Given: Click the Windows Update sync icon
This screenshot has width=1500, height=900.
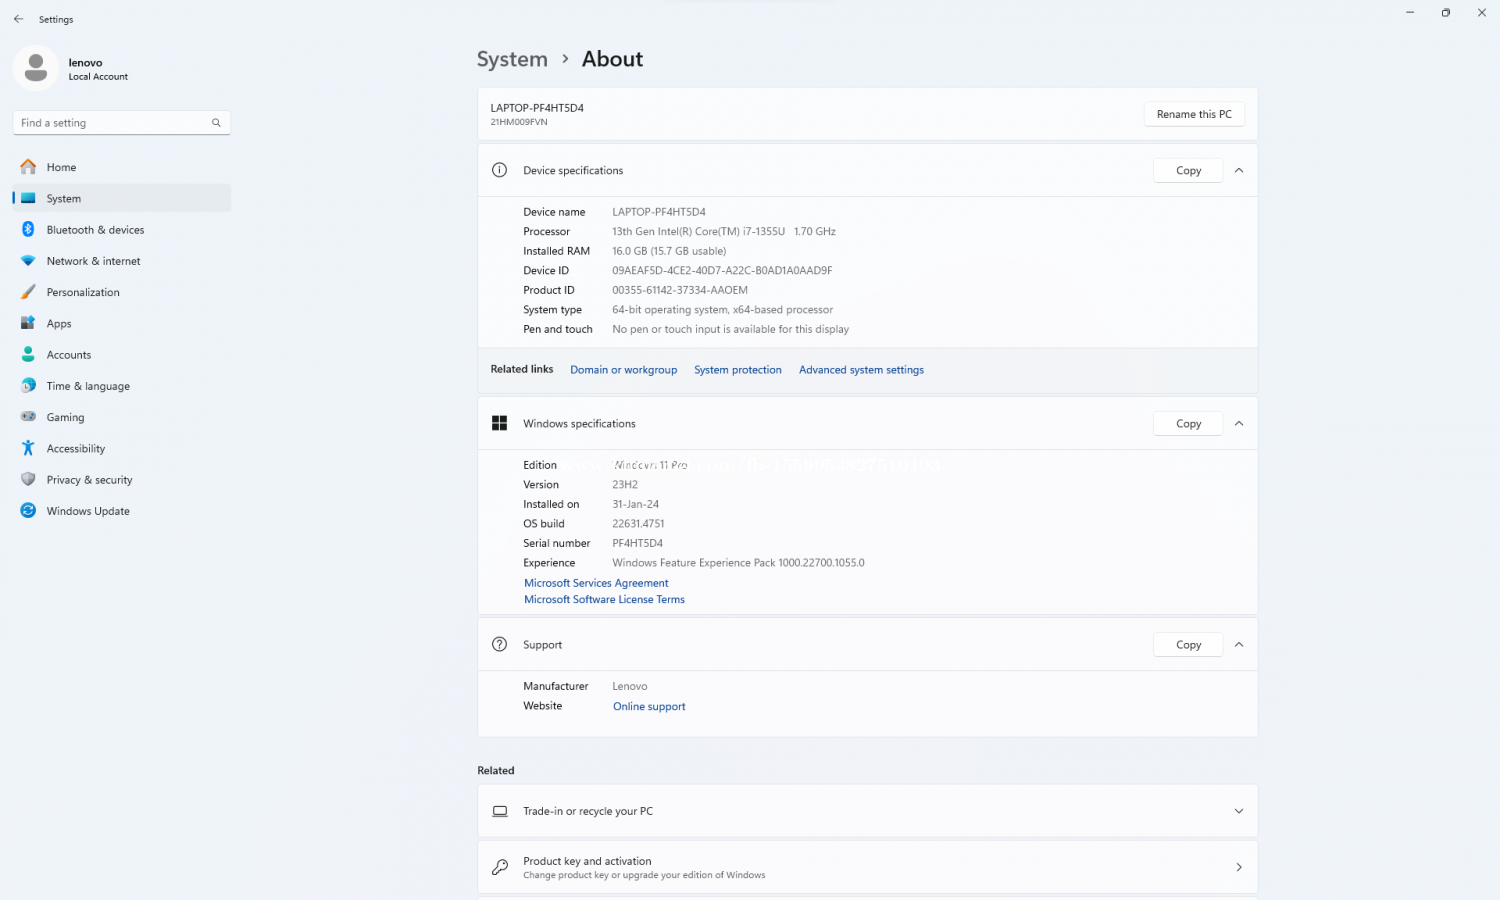Looking at the screenshot, I should [28, 510].
